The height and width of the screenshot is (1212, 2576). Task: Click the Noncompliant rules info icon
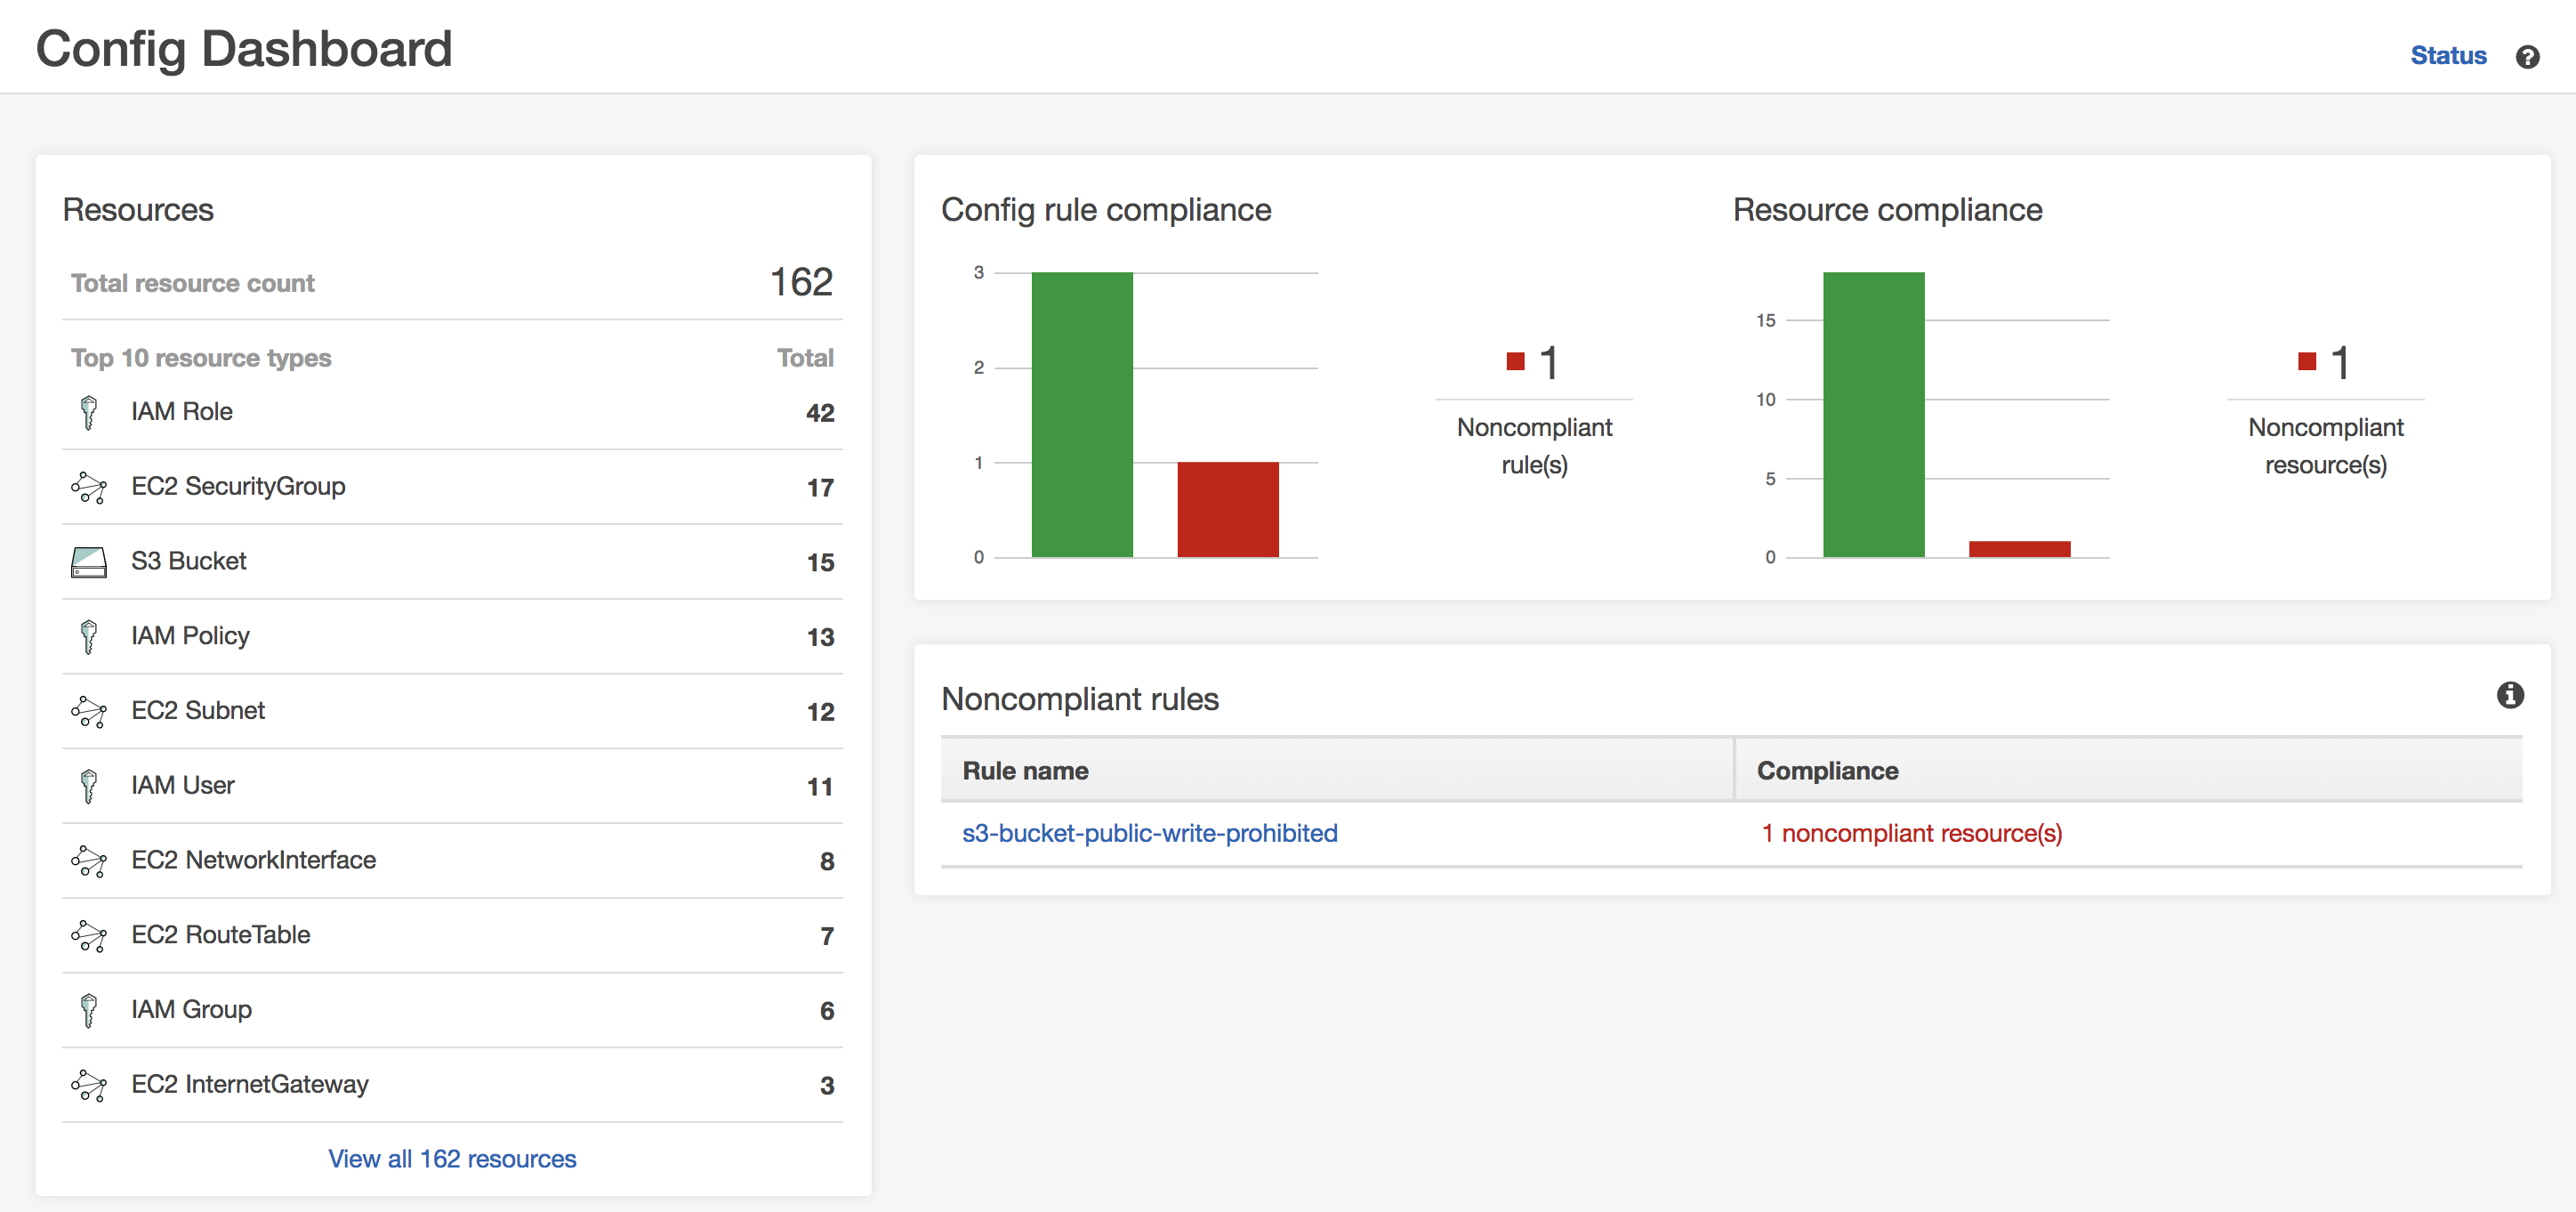2509,695
